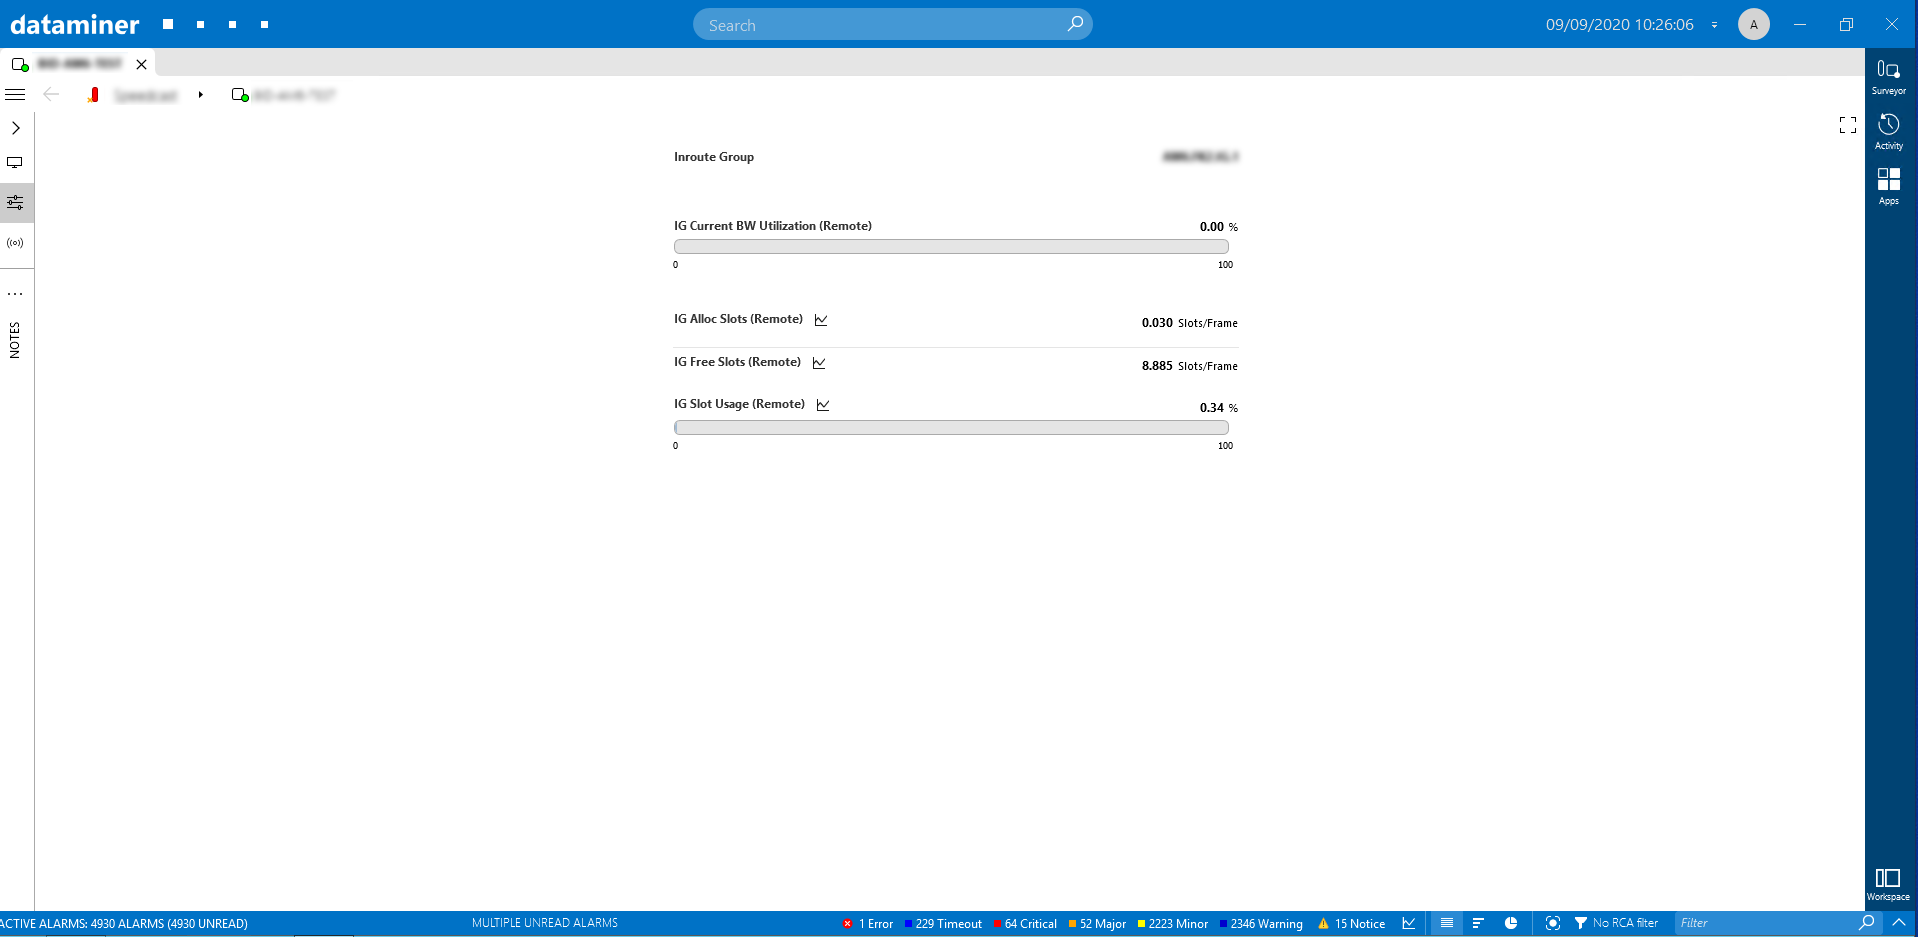Filter alarms by 15 Notice
The height and width of the screenshot is (937, 1918).
tap(1351, 924)
